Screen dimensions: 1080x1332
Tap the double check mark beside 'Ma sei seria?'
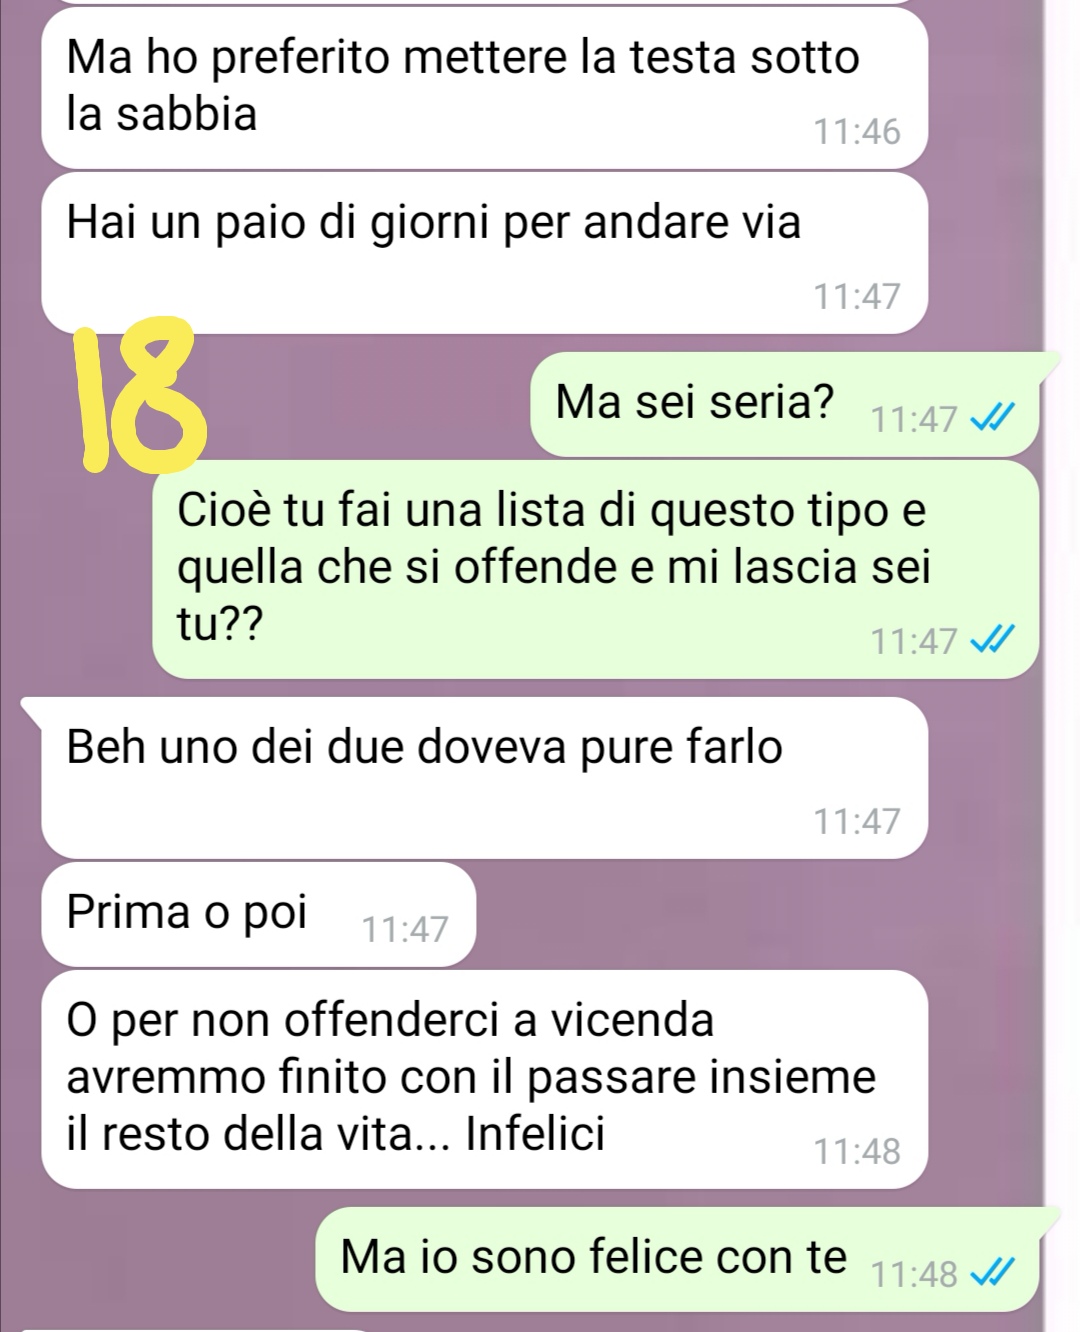pyautogui.click(x=994, y=418)
